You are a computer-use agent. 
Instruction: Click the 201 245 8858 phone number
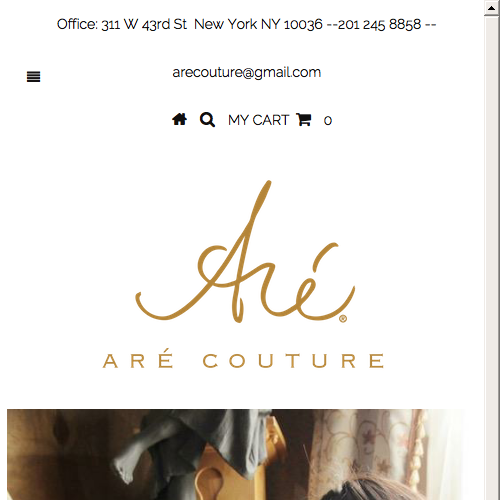(379, 24)
